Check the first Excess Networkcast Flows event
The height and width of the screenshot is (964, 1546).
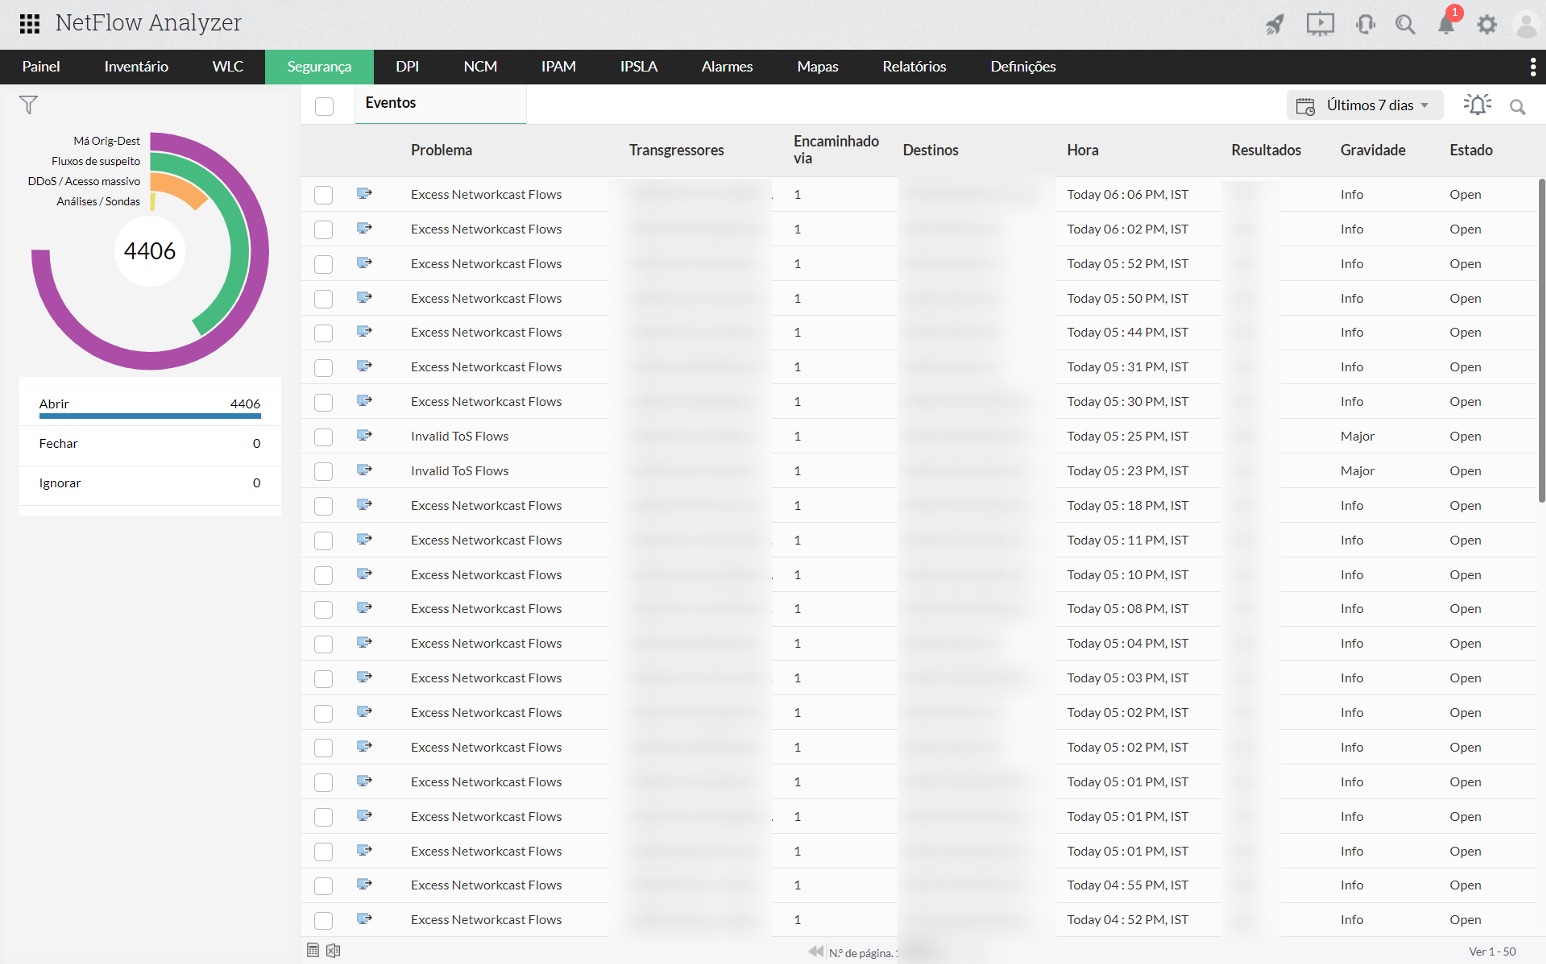point(323,195)
